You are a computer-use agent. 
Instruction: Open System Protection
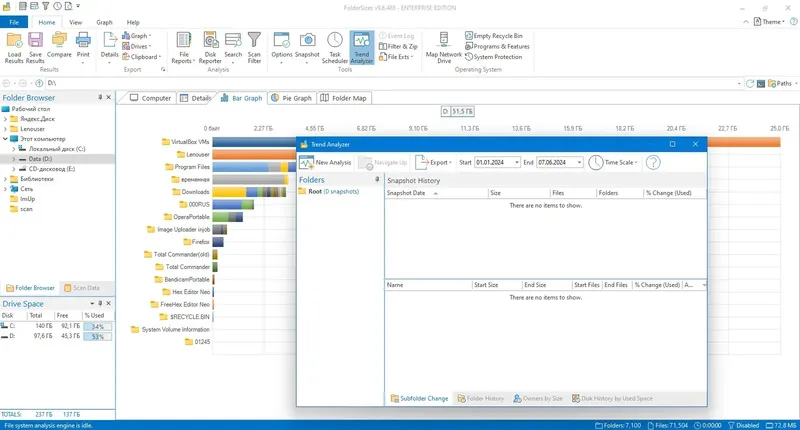tap(494, 57)
